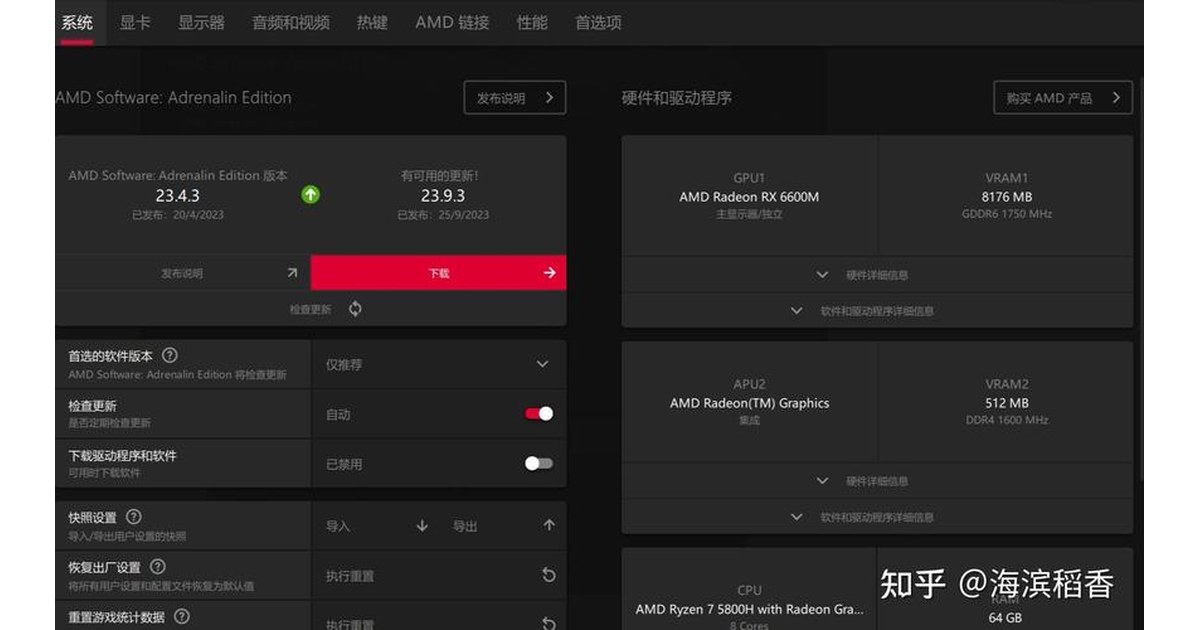The width and height of the screenshot is (1200, 630).
Task: Click the red 下载 button
Action: click(x=438, y=273)
